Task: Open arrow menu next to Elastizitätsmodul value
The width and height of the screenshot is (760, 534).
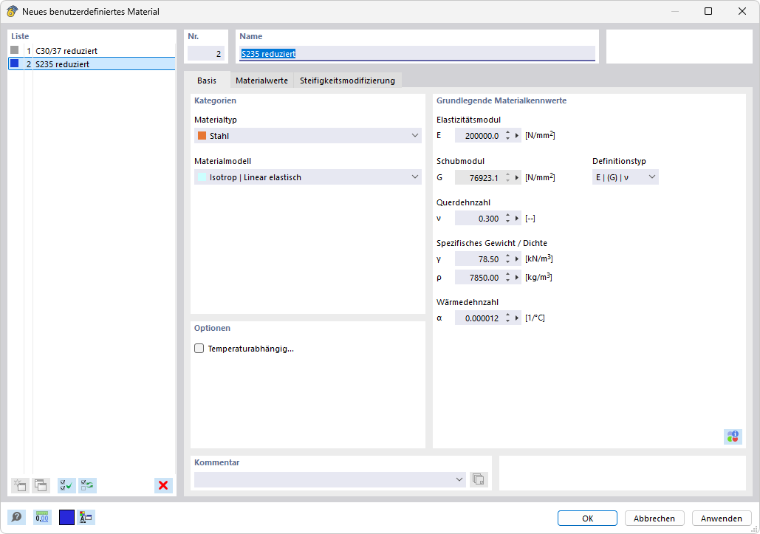Action: [x=517, y=136]
